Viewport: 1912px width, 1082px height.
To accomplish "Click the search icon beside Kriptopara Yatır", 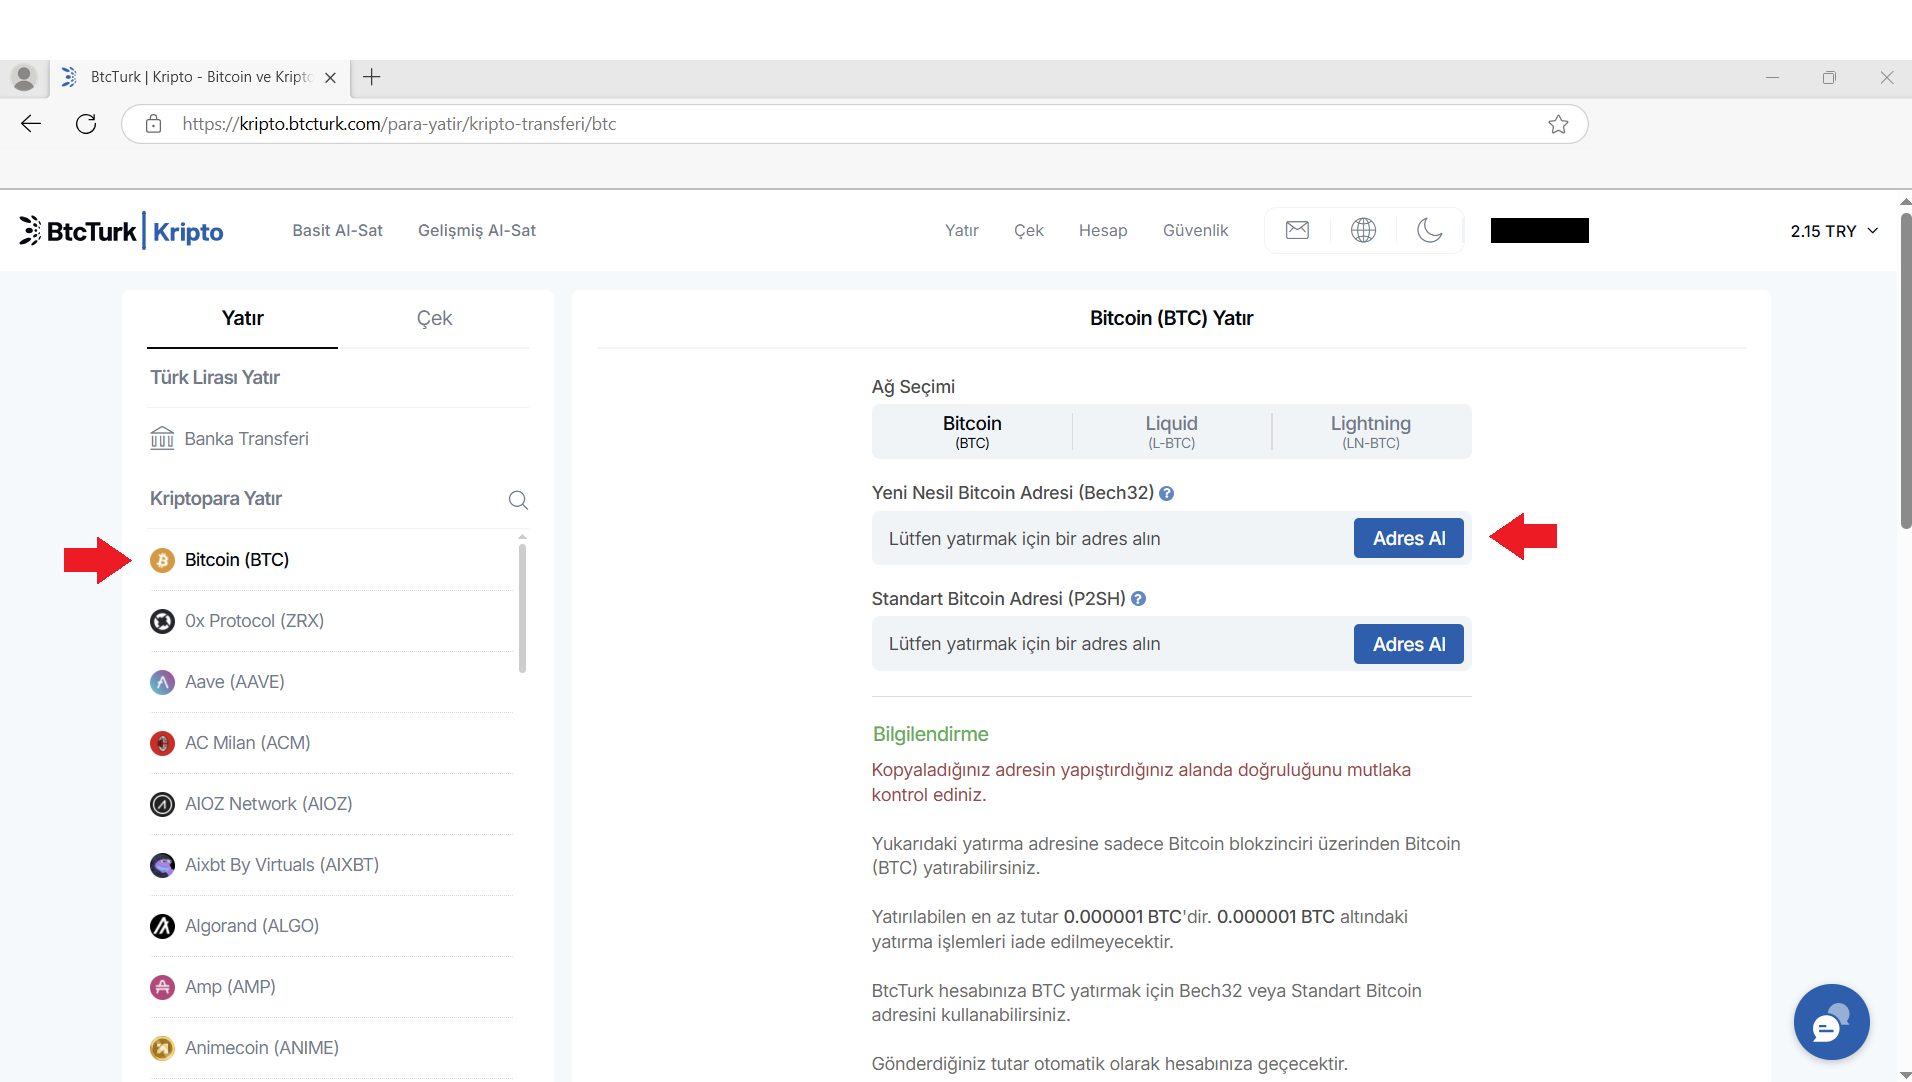I will pyautogui.click(x=518, y=500).
